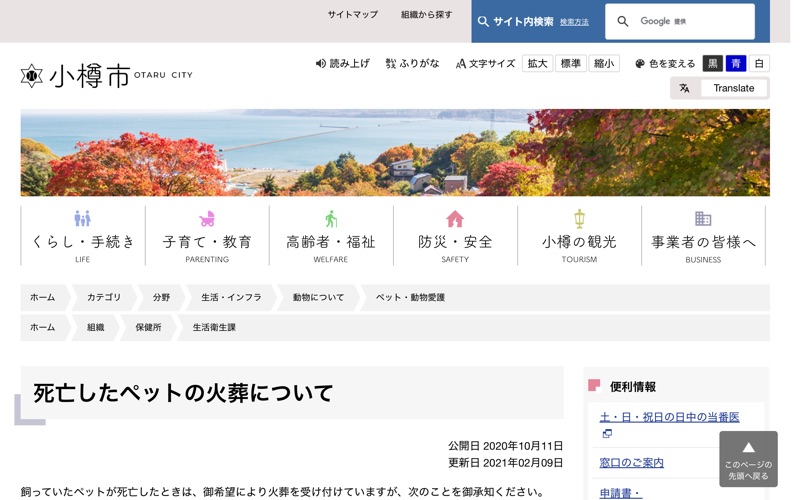The width and height of the screenshot is (800, 500).
Task: Open the 子育て・教育 PARENTING menu
Action: (207, 236)
